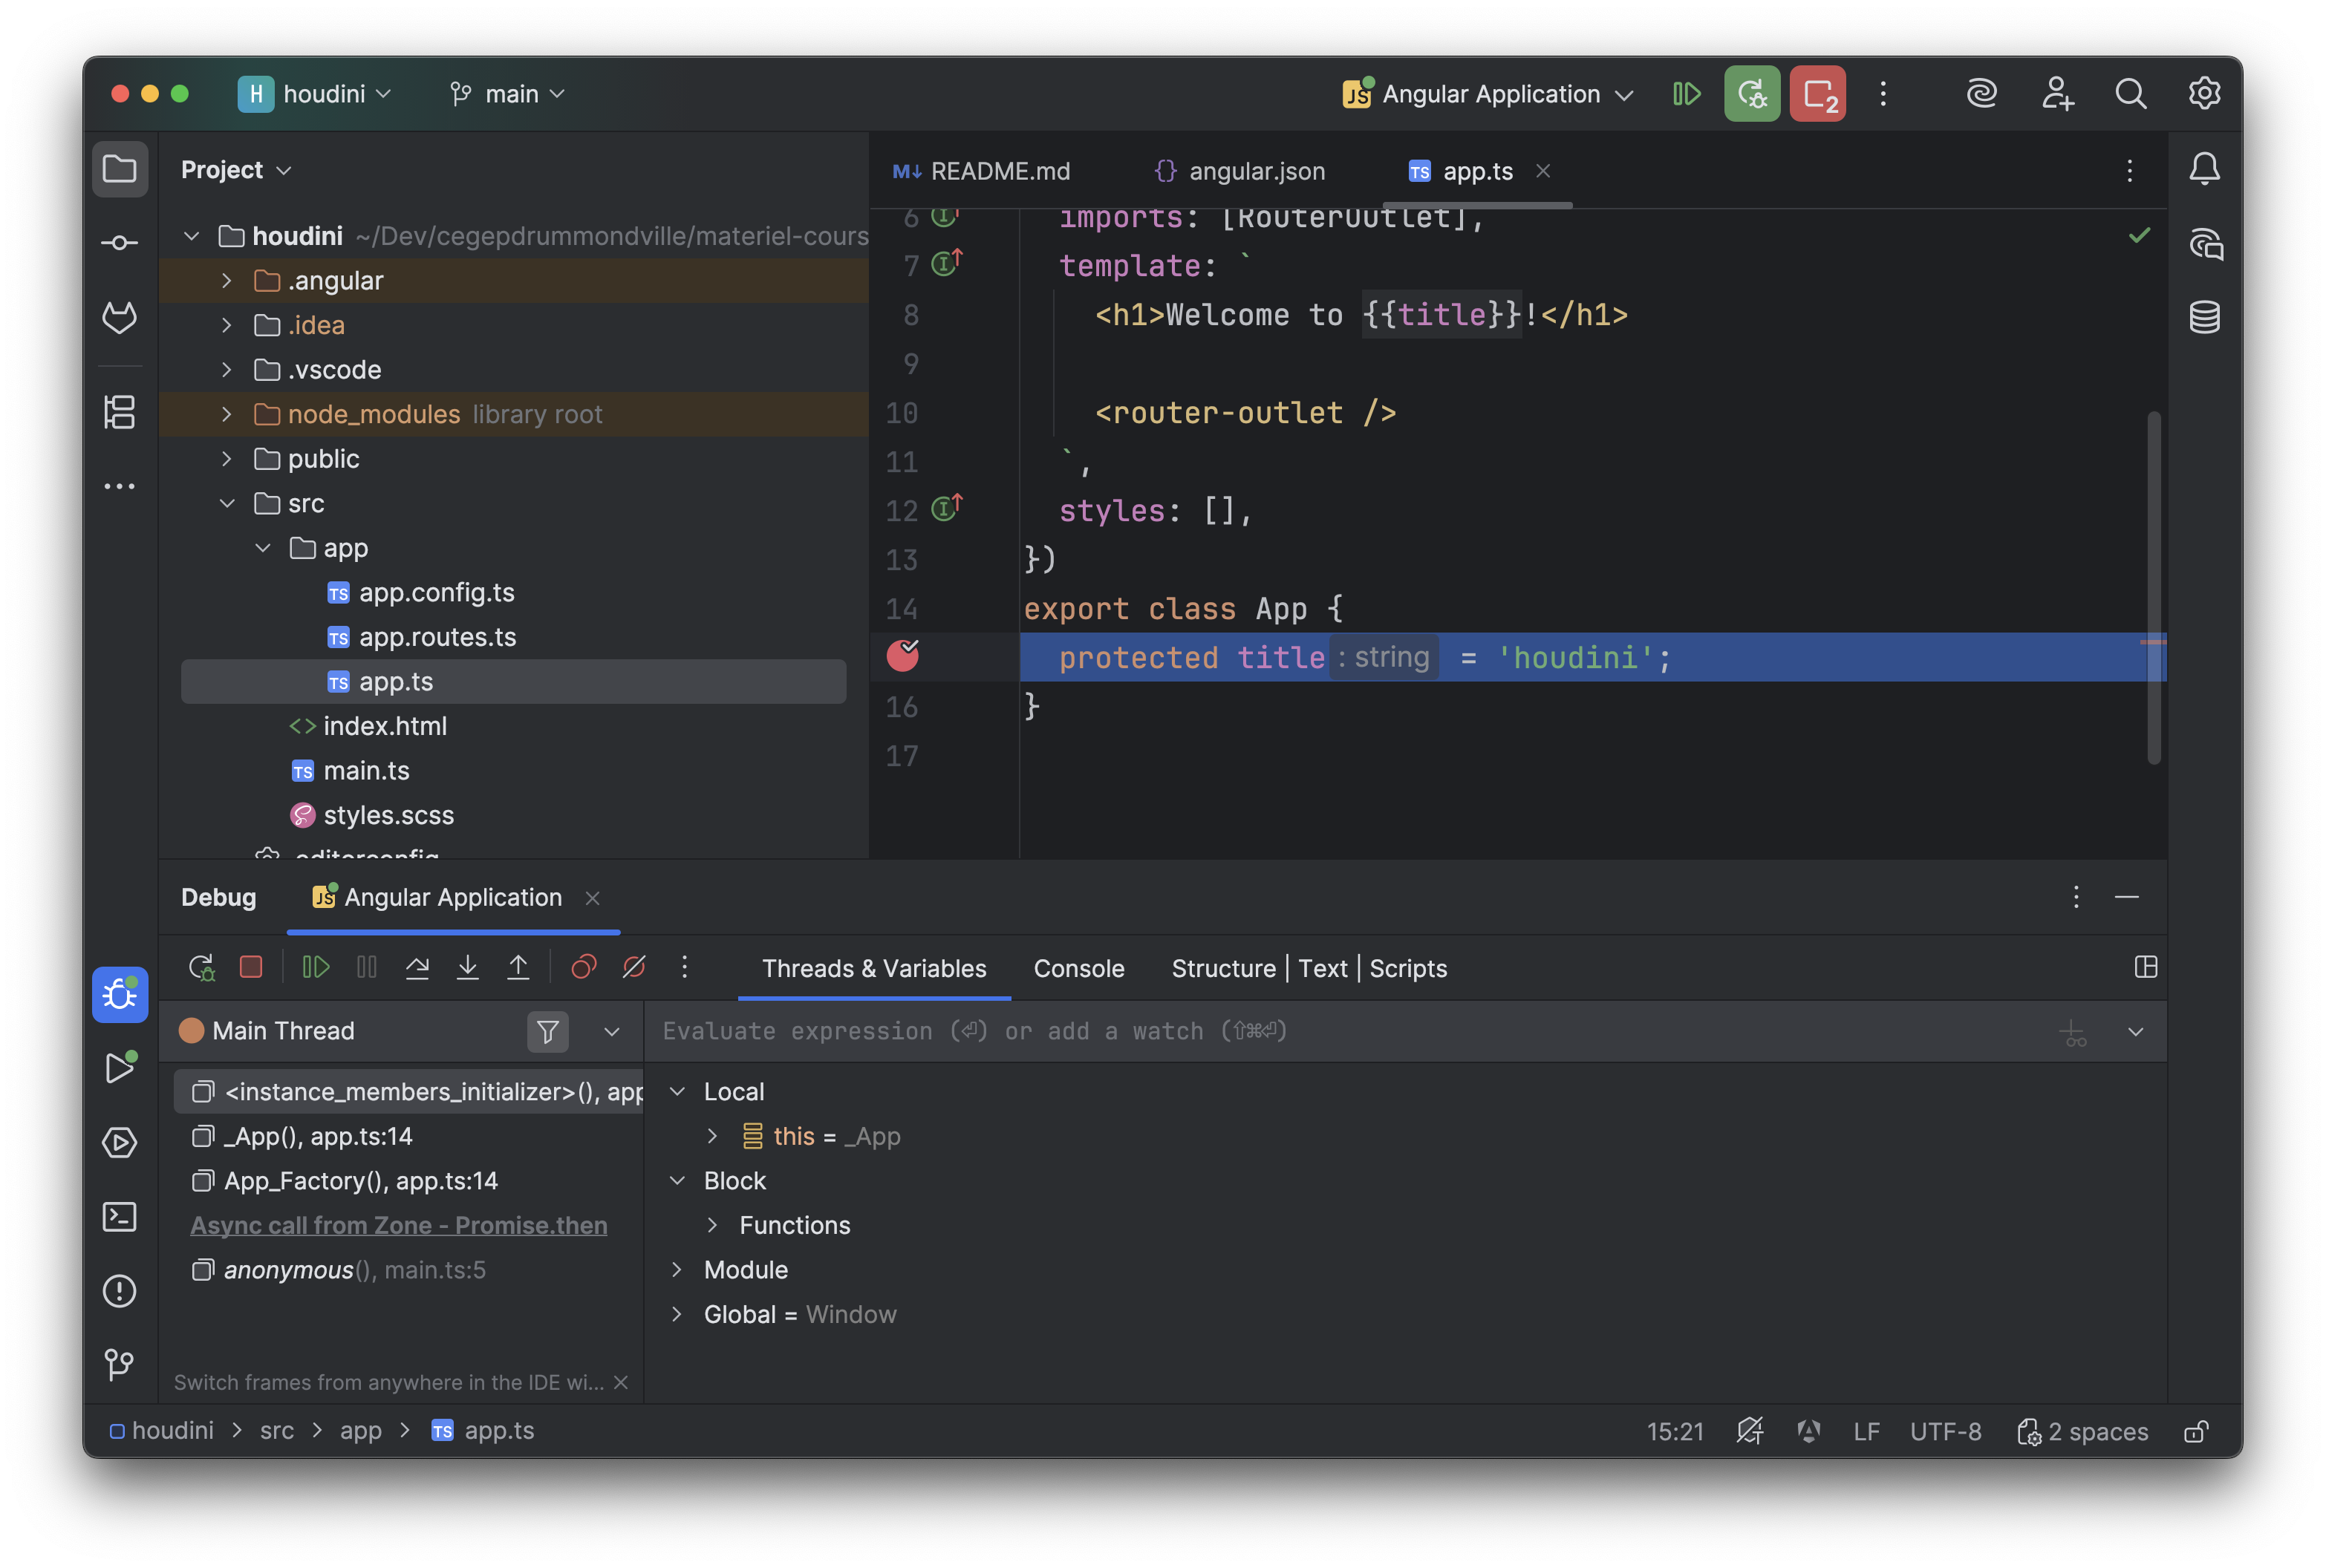Viewport: 2326px width, 1568px height.
Task: Open the Git tool window icon
Action: (x=119, y=1364)
